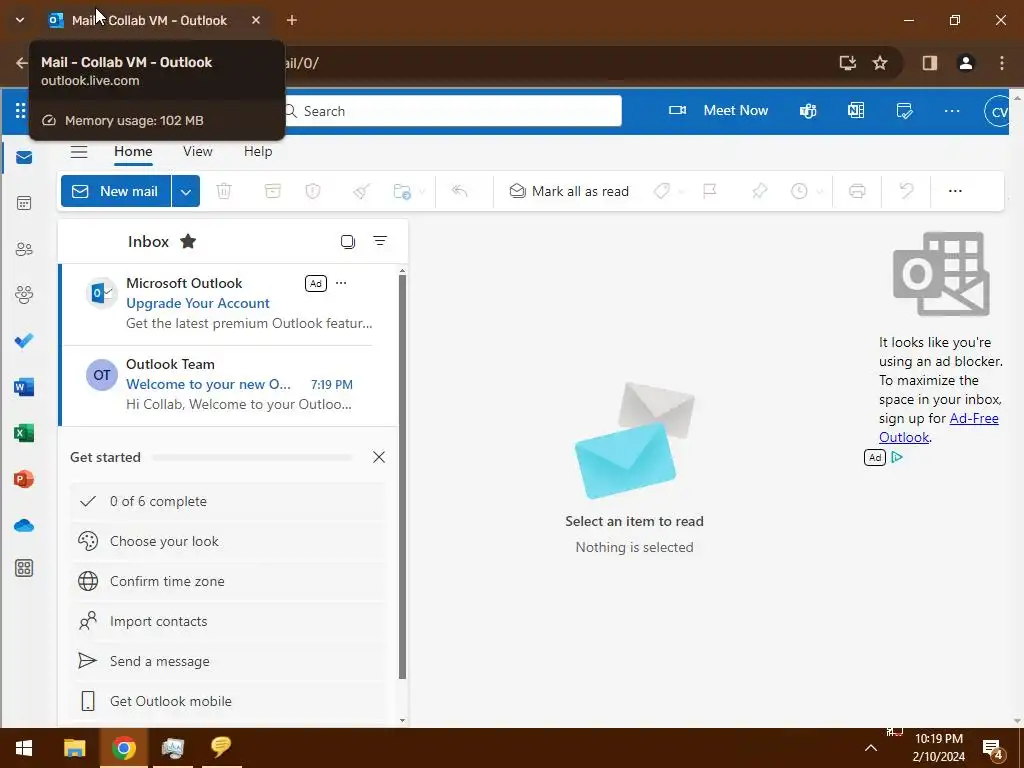
Task: Open the Ad-Free Outlook link
Action: pos(938,428)
